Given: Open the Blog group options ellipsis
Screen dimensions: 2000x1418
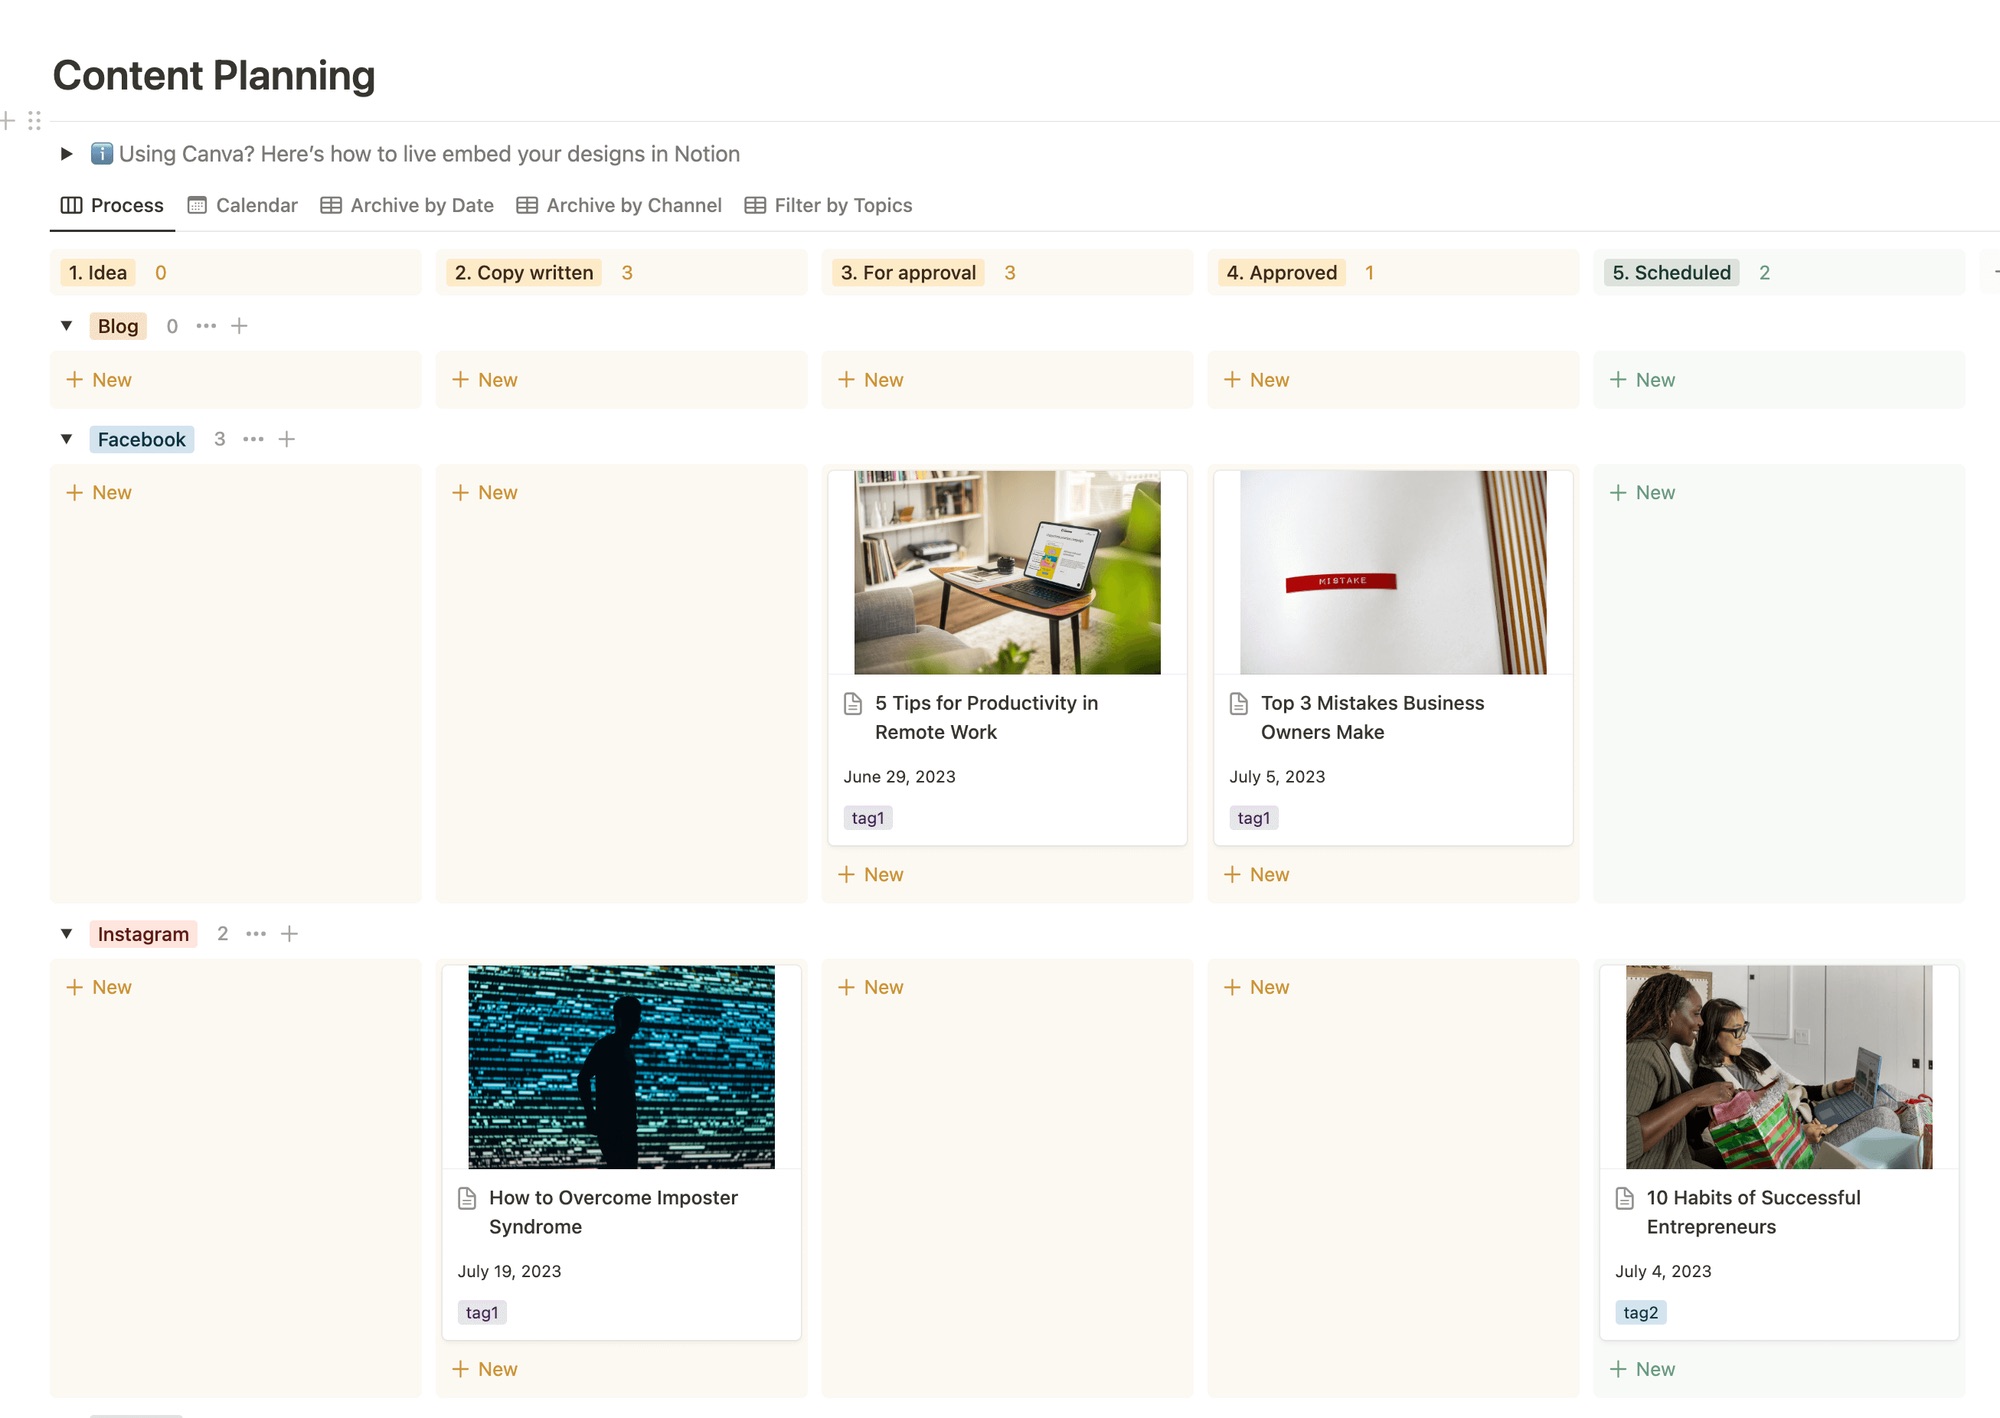Looking at the screenshot, I should tap(206, 326).
